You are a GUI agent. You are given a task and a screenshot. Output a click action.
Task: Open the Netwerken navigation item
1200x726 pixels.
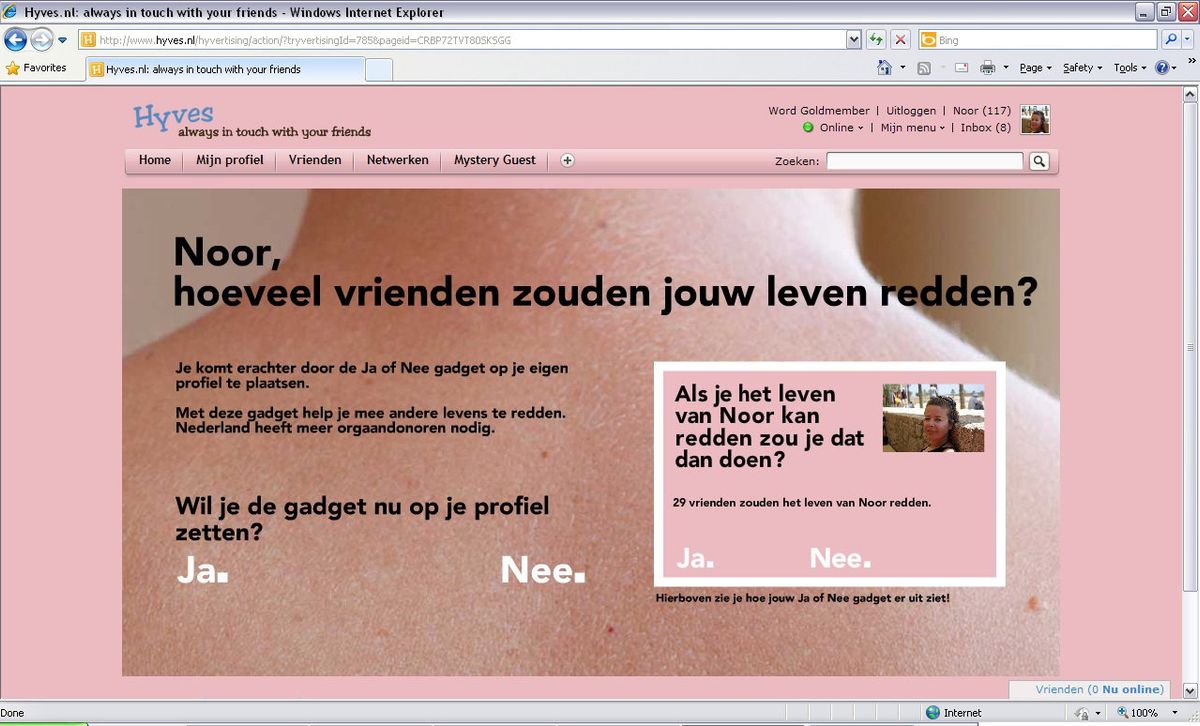(x=397, y=160)
